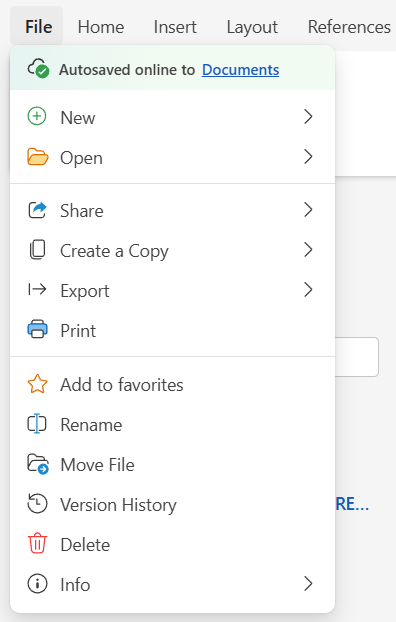Click the Export menu label
The image size is (396, 622).
click(85, 291)
